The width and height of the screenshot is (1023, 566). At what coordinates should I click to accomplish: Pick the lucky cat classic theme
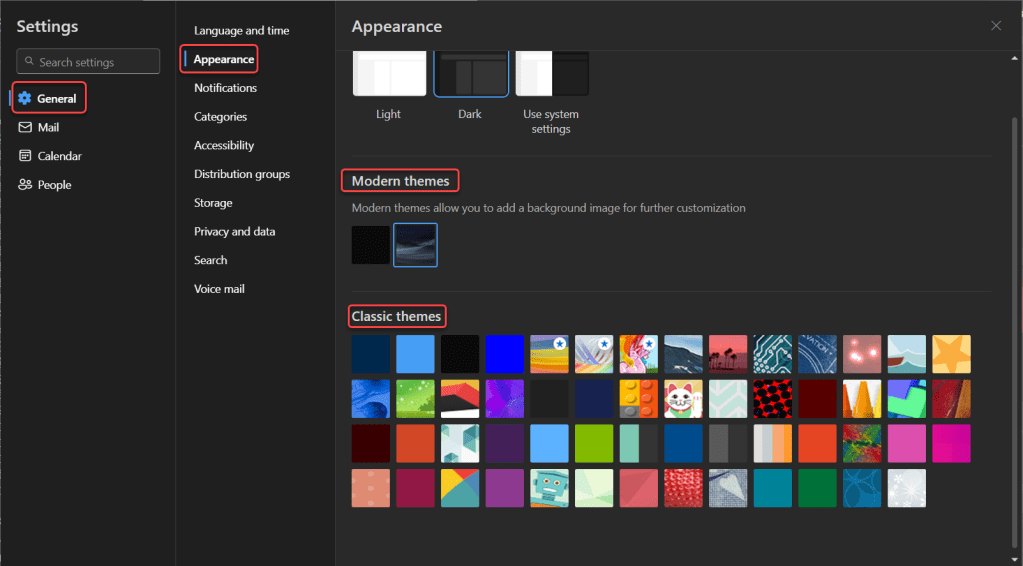pos(684,398)
